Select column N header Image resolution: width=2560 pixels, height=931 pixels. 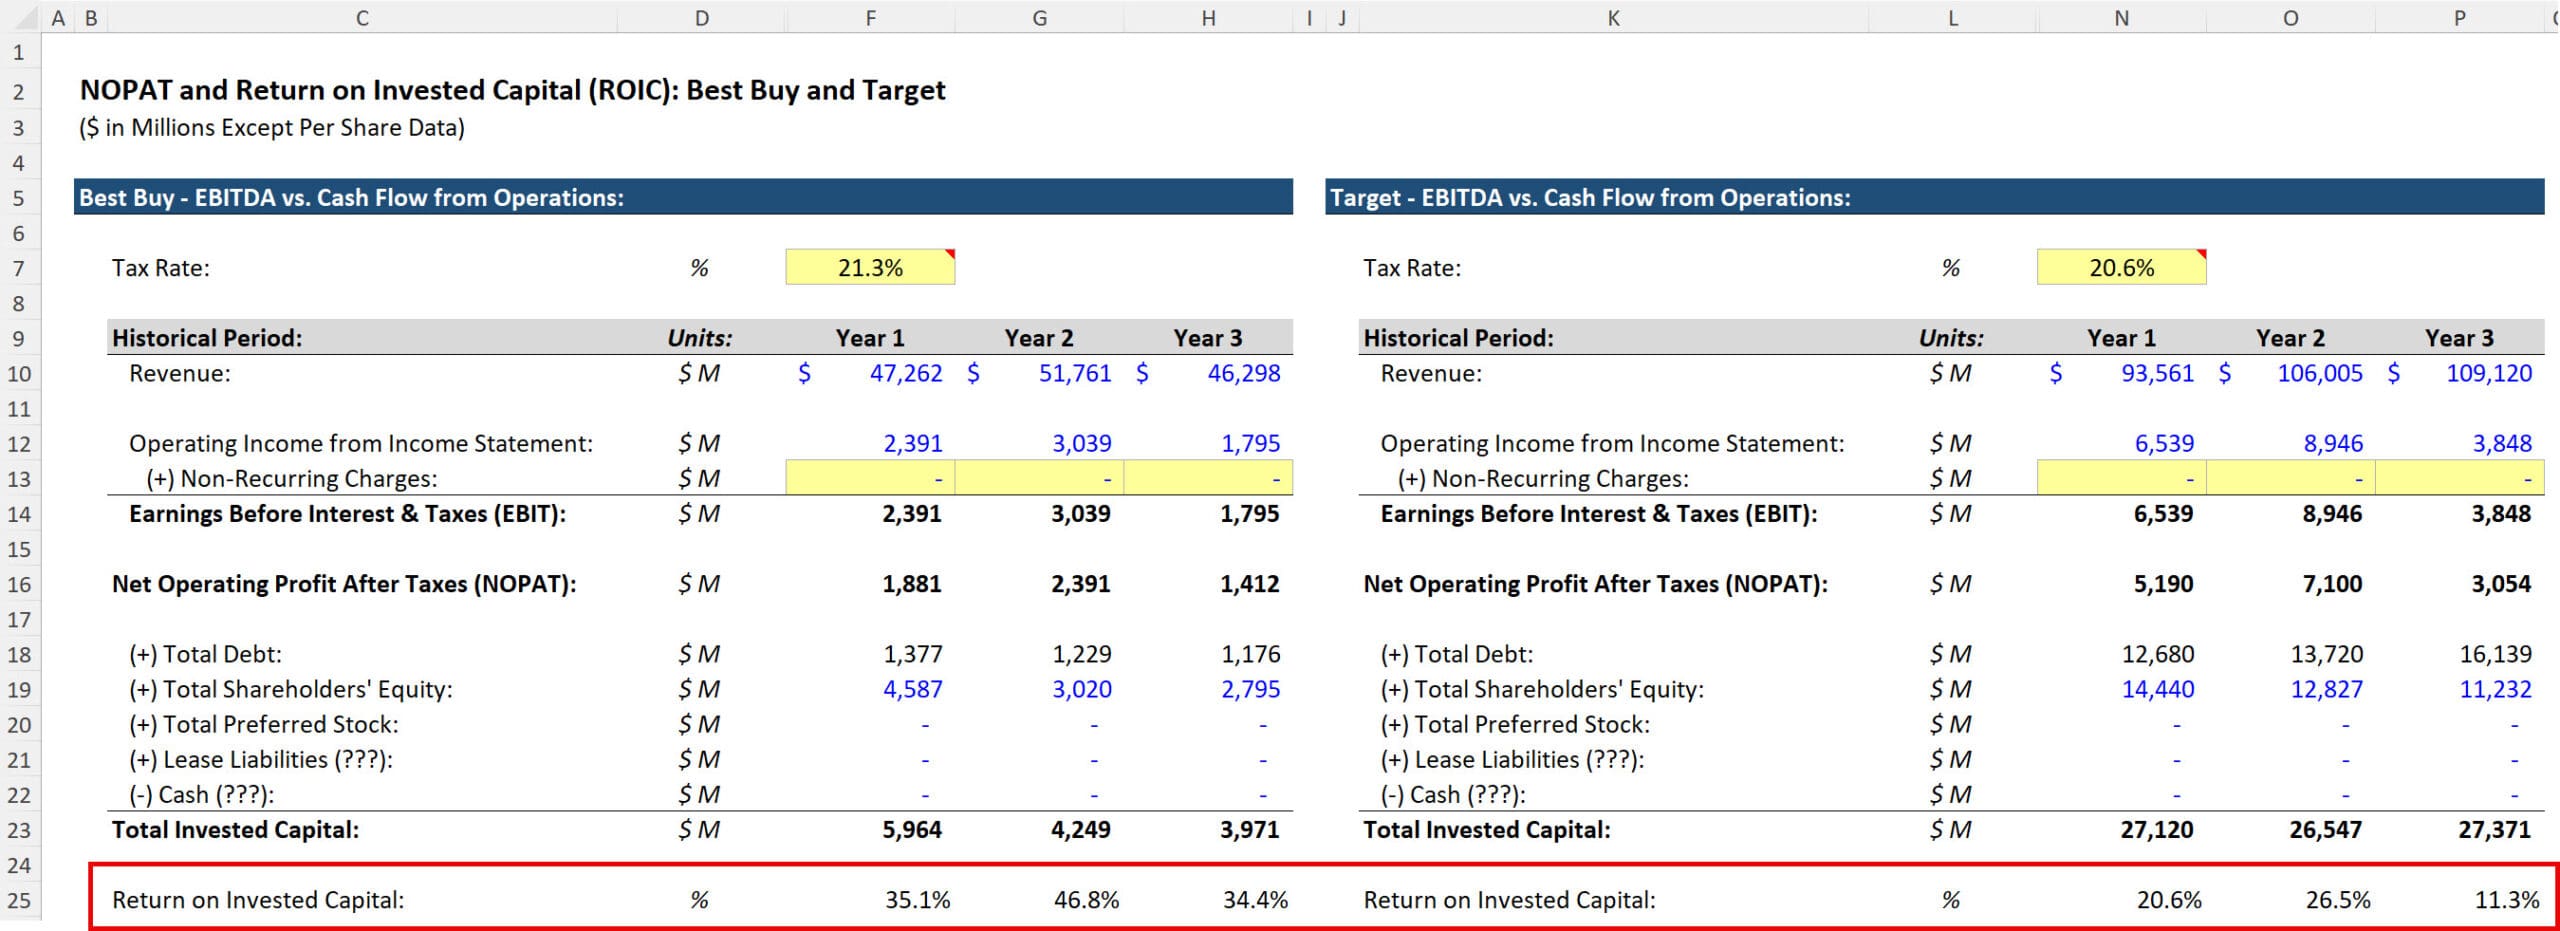click(2120, 18)
